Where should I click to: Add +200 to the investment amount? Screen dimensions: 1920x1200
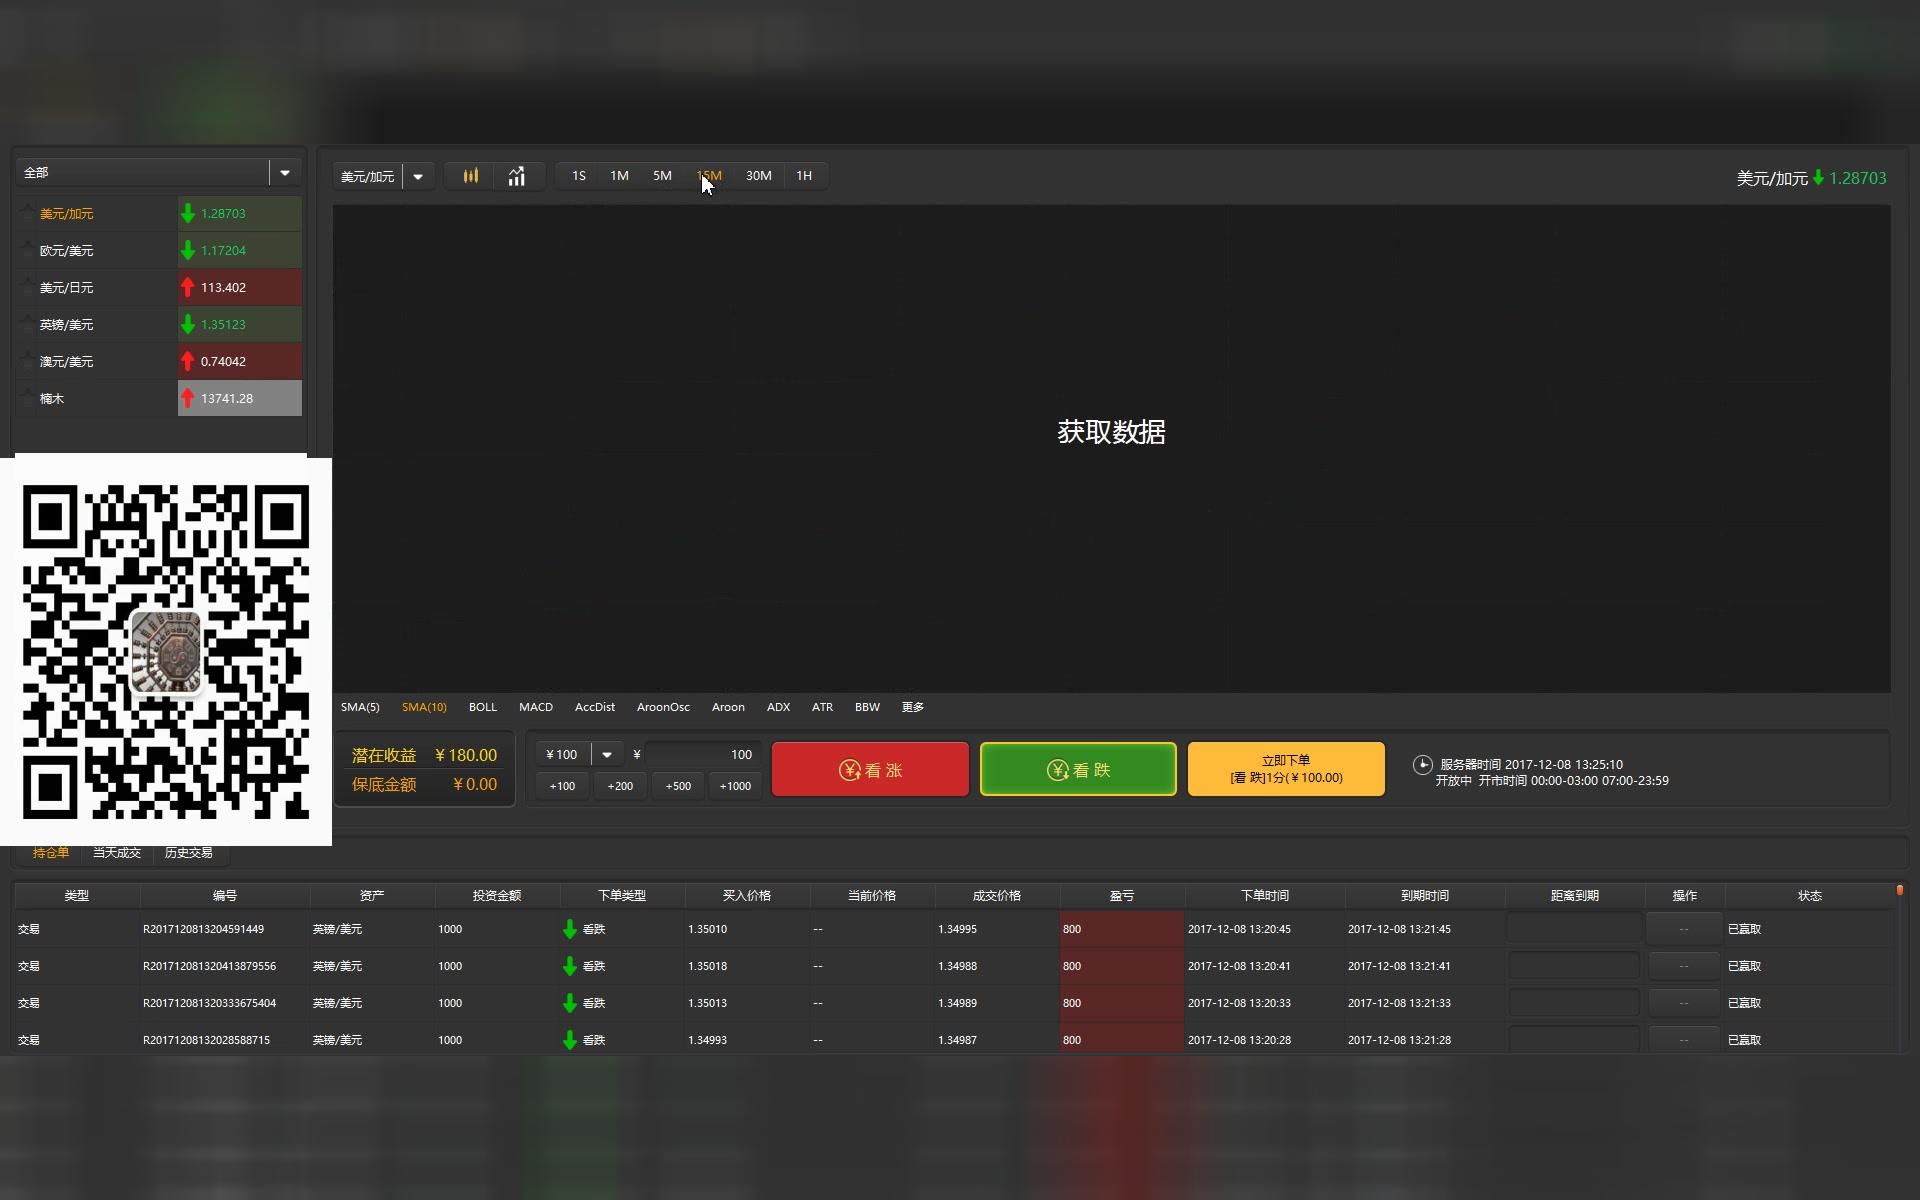(620, 786)
